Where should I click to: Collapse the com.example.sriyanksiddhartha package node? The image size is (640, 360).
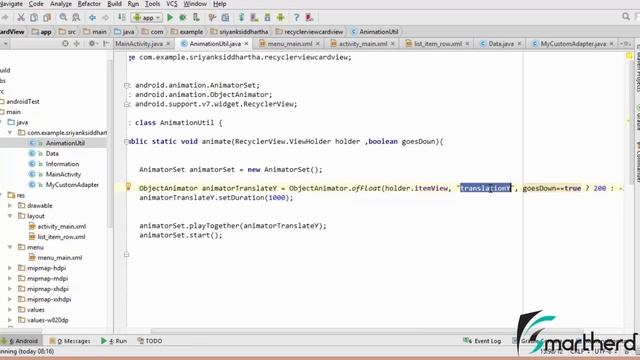pos(10,133)
